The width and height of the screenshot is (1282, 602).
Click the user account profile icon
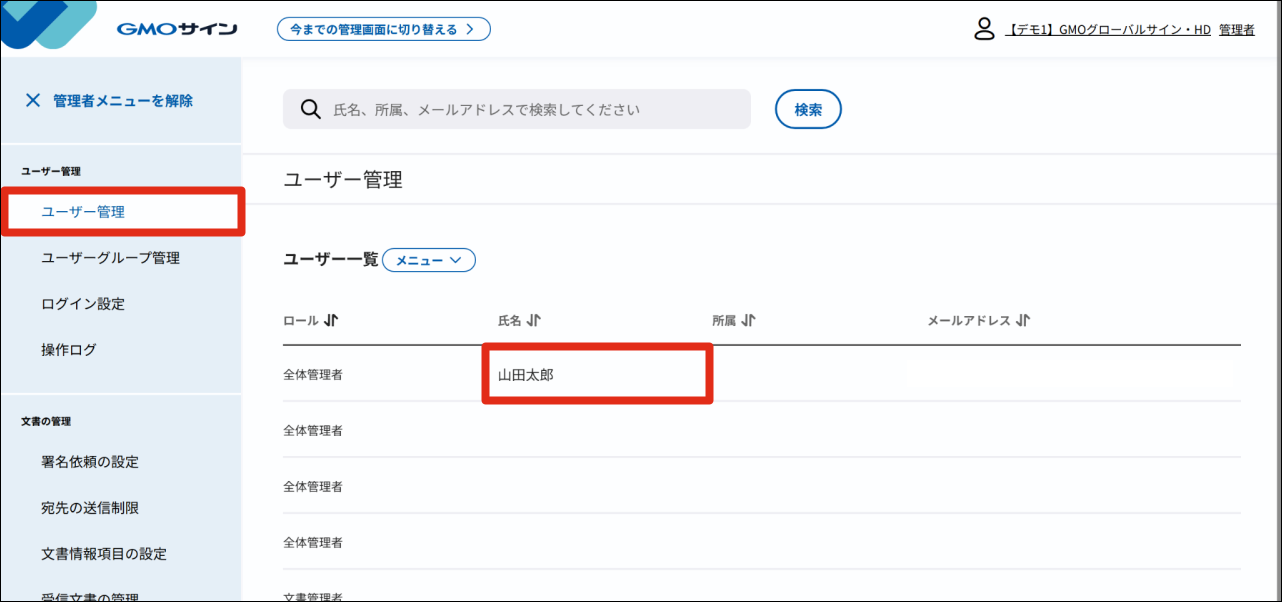click(984, 29)
